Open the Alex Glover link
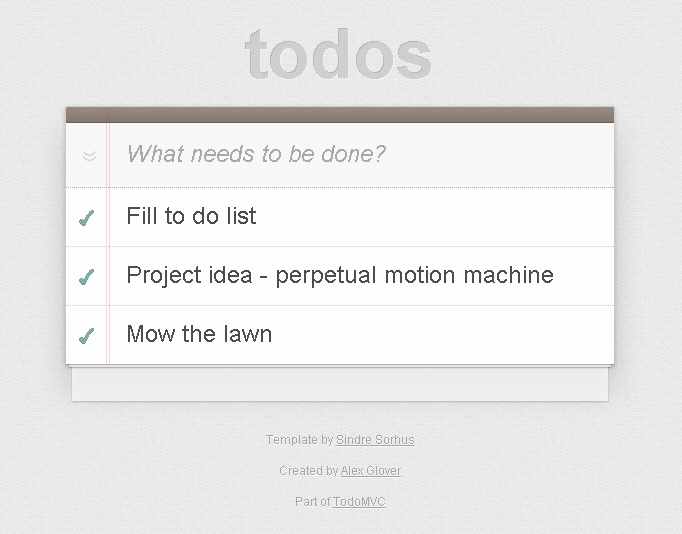 pyautogui.click(x=371, y=471)
